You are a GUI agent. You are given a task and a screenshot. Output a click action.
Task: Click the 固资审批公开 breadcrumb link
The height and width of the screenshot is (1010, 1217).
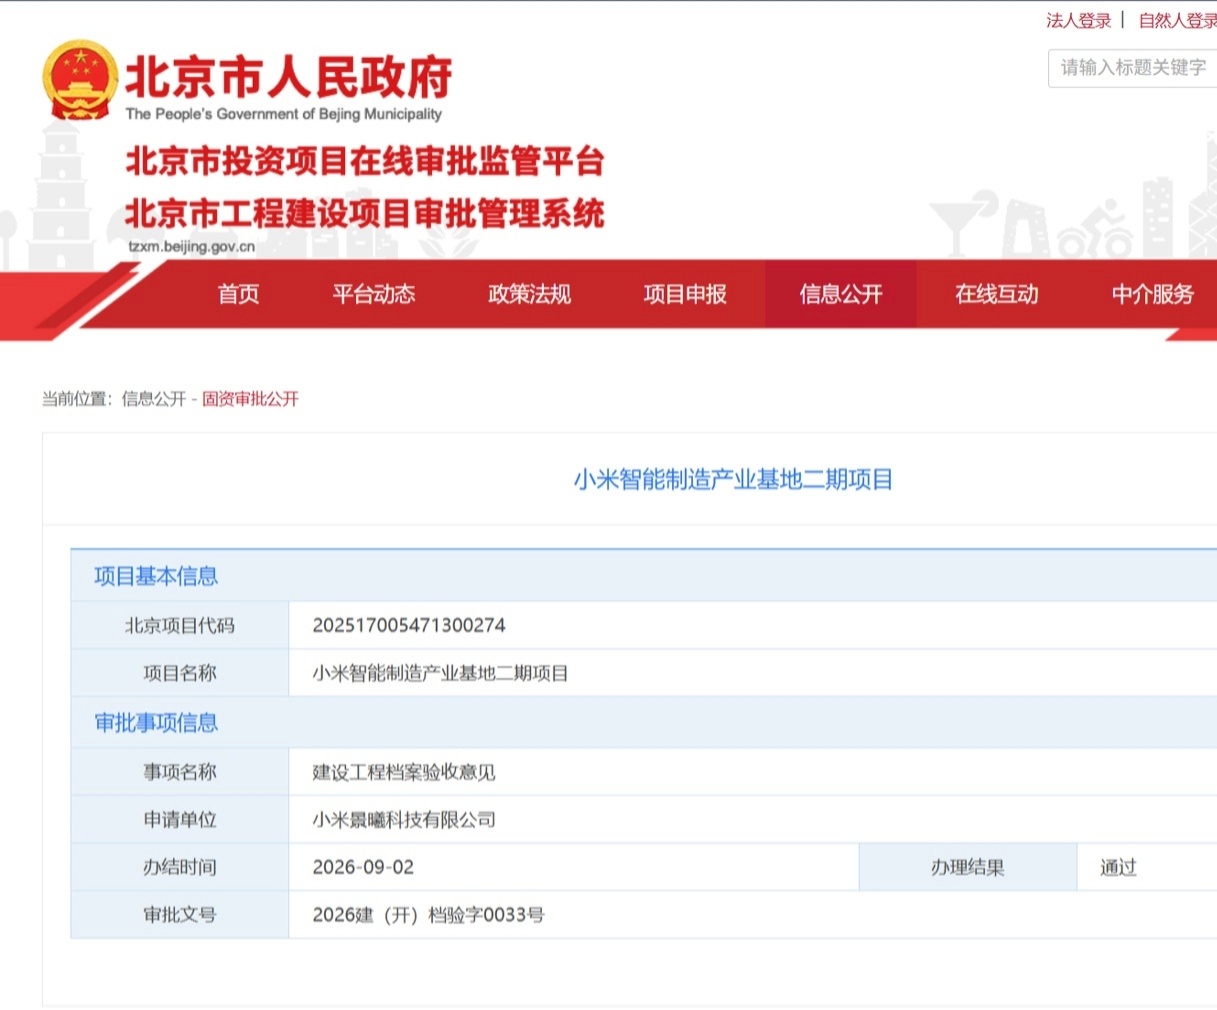[250, 399]
